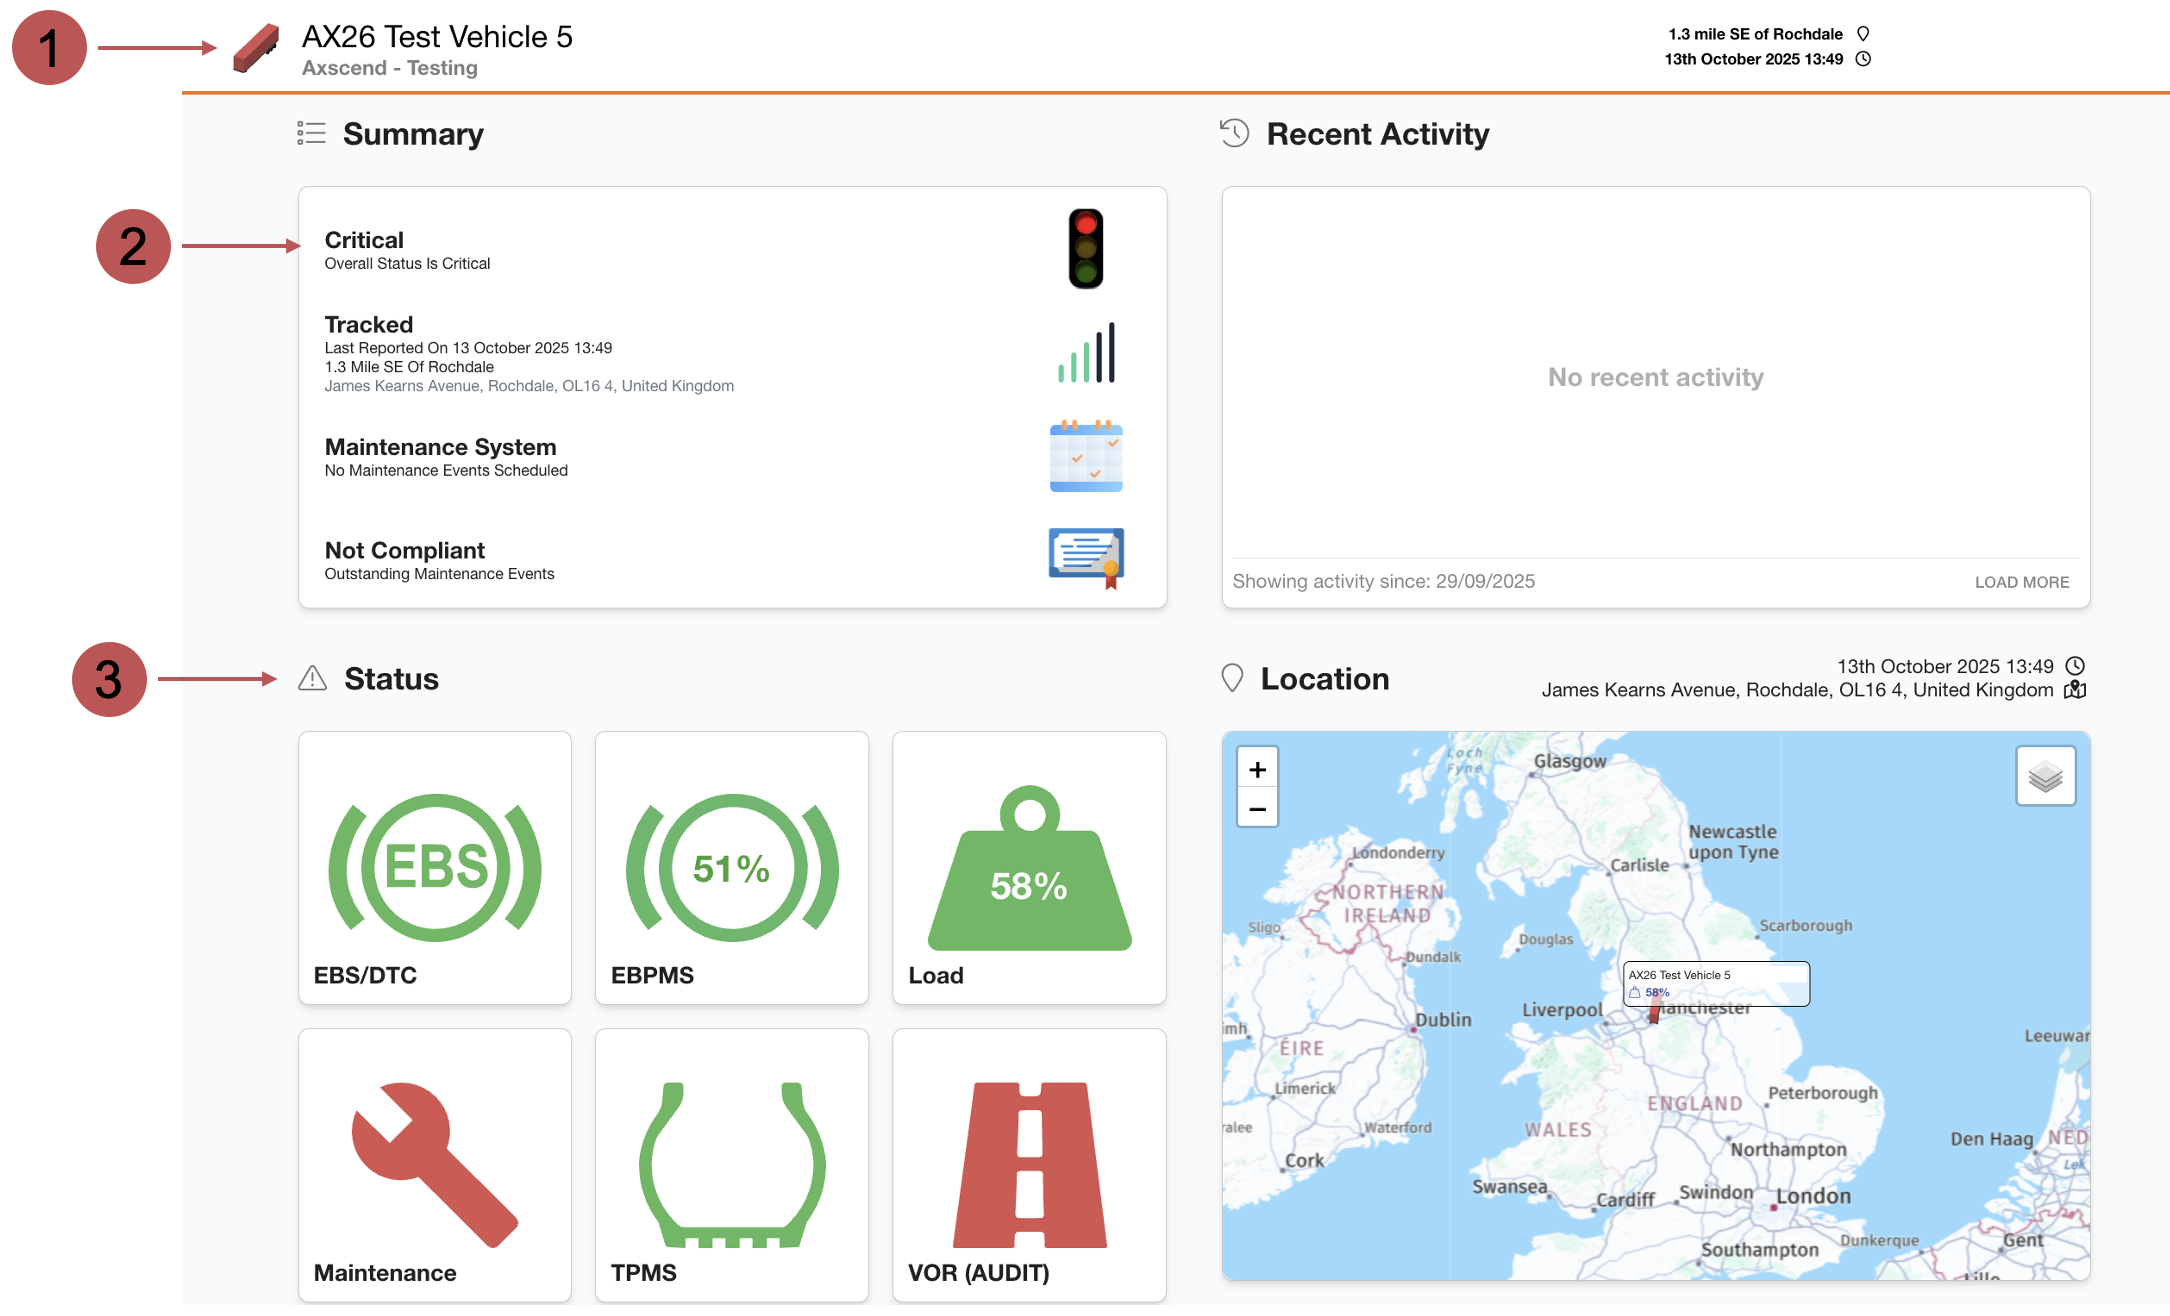2170x1316 pixels.
Task: Click the compliance certificate icon
Action: [1086, 557]
